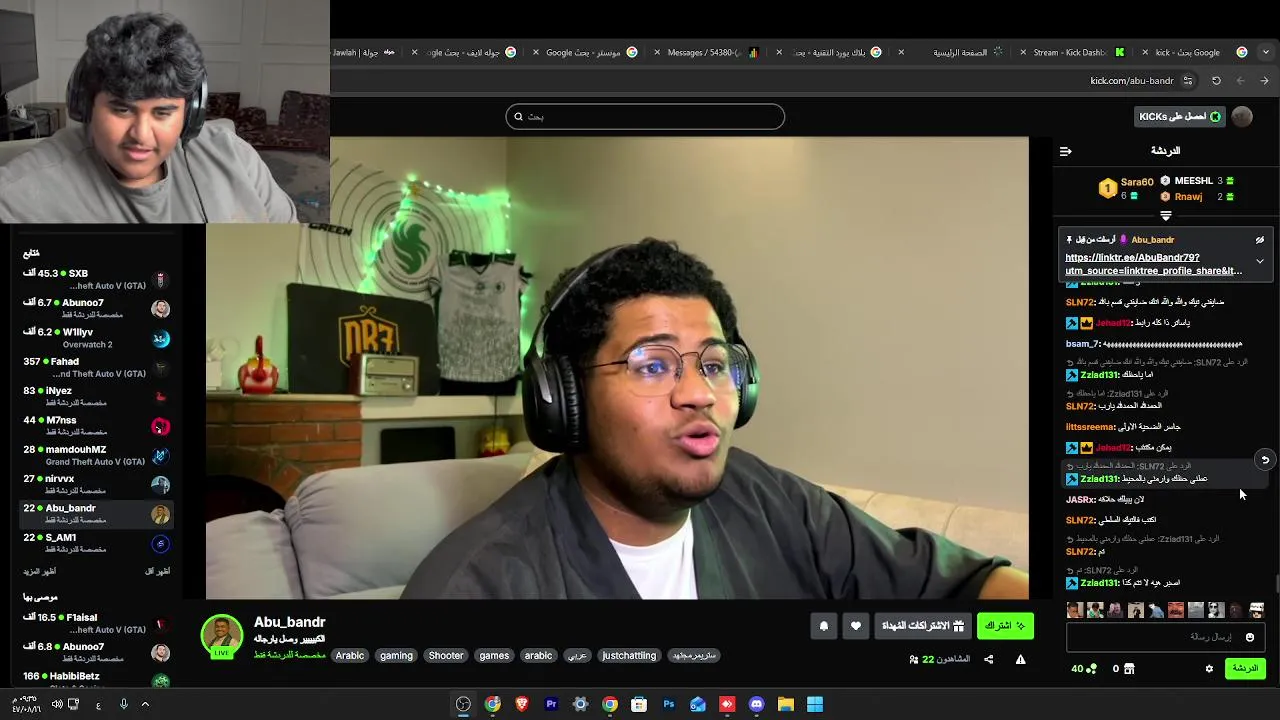The image size is (1280, 720).
Task: Expand the gift leaderboard arrow
Action: 1166,215
